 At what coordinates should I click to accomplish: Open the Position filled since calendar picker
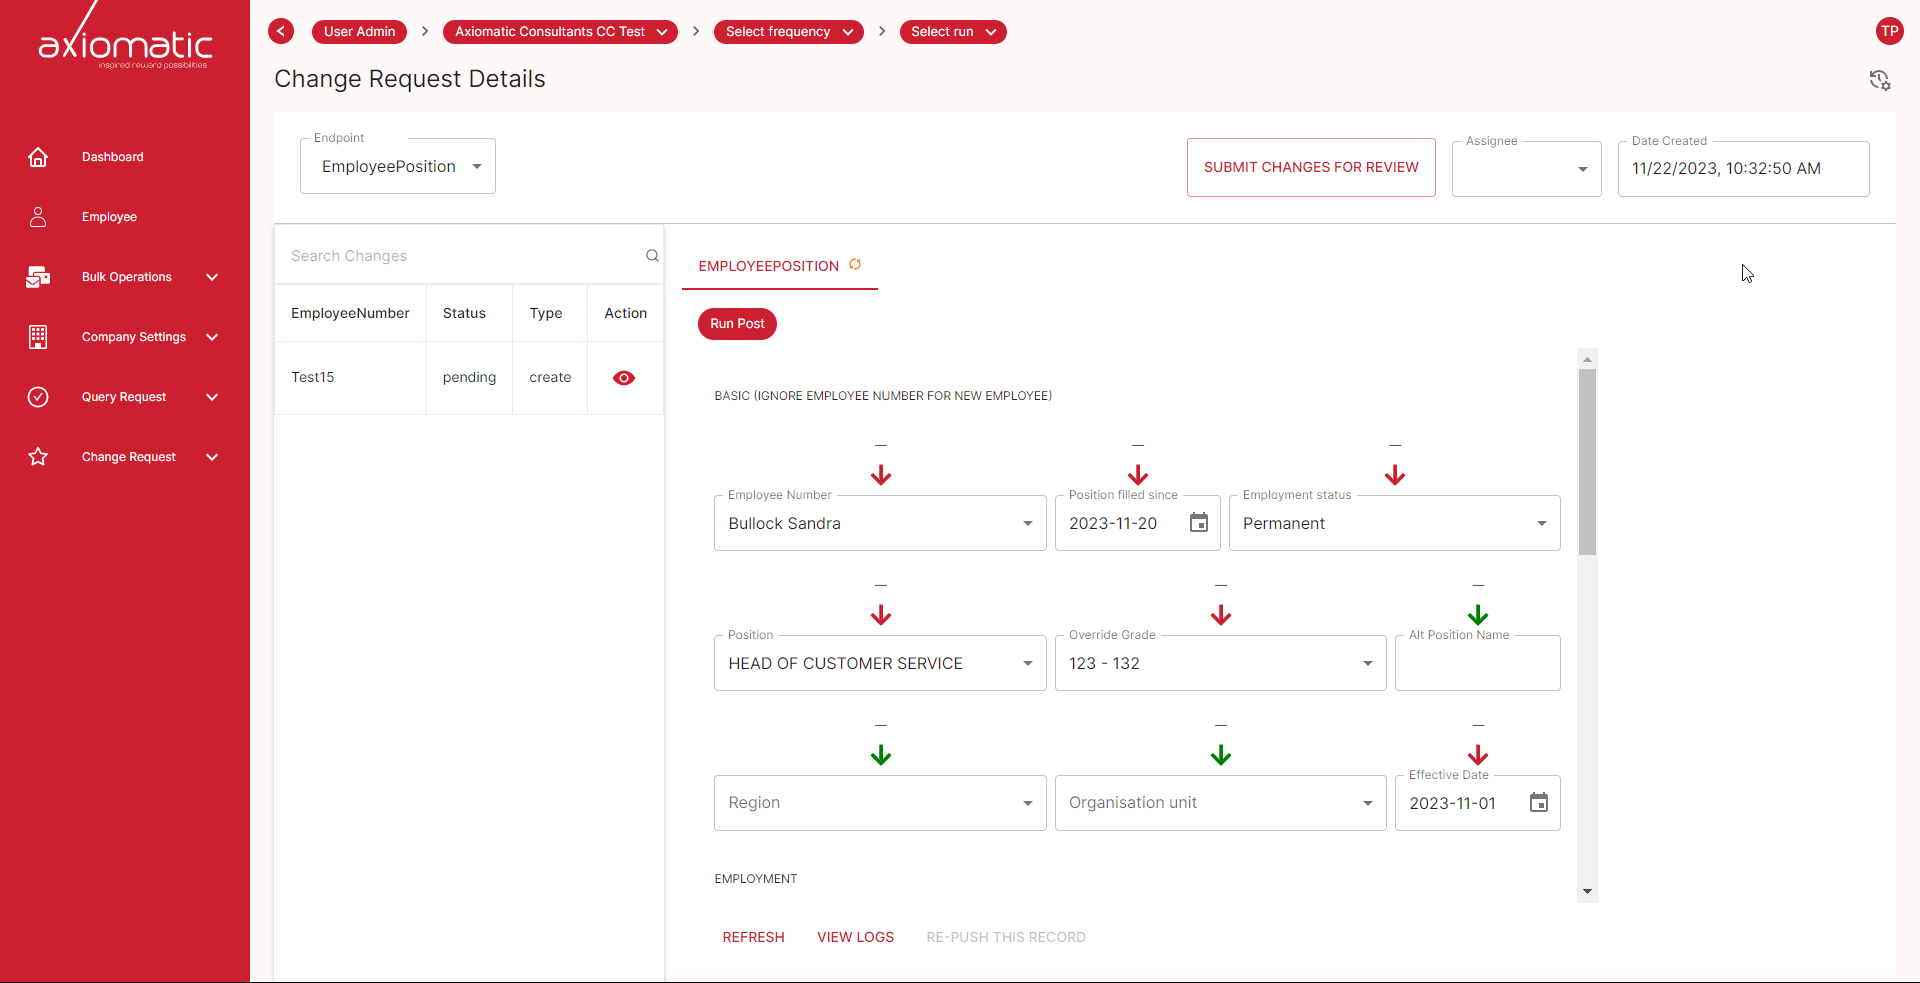(1198, 522)
